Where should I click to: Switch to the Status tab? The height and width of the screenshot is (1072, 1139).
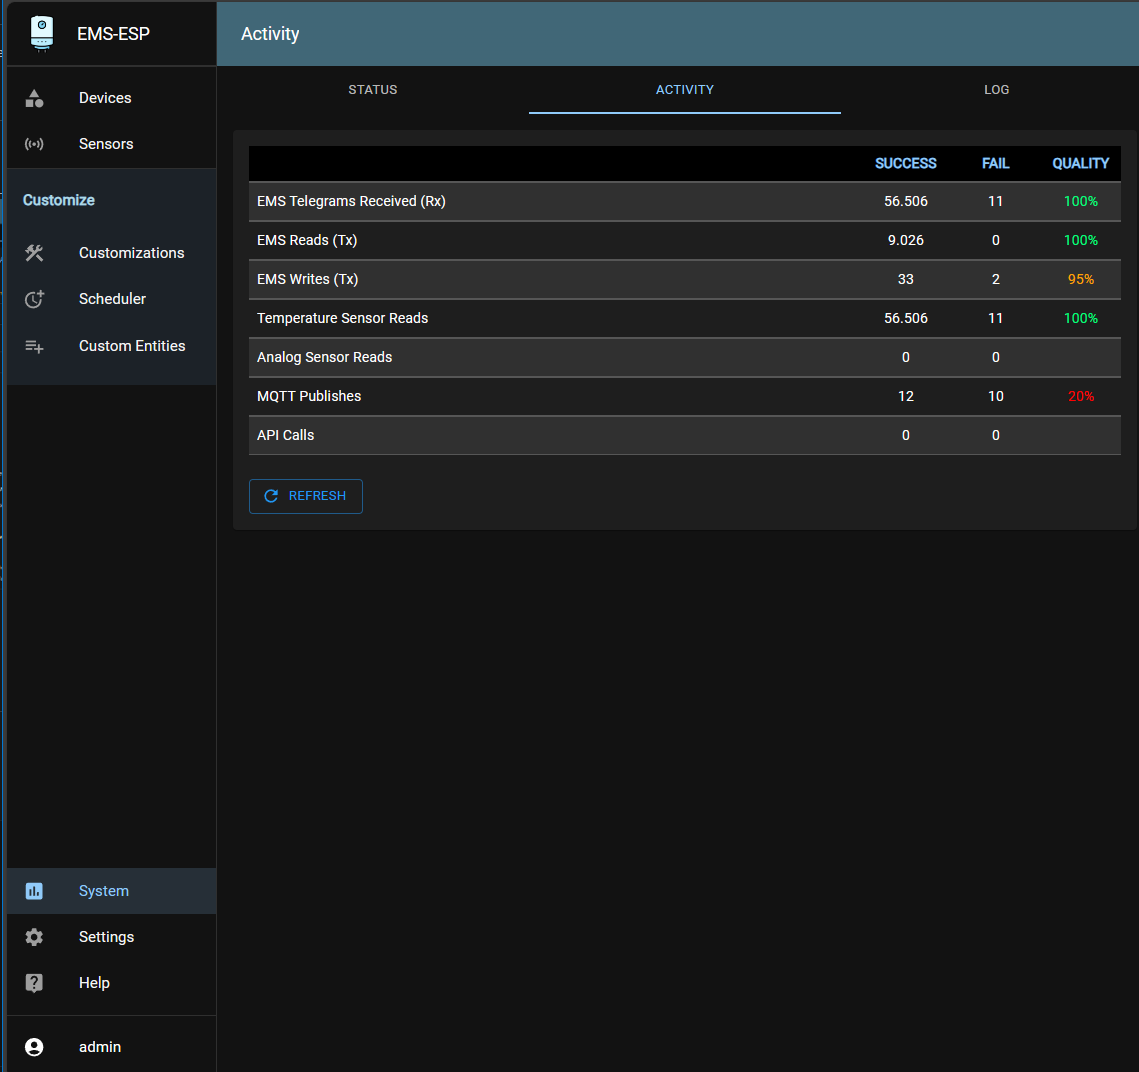373,90
